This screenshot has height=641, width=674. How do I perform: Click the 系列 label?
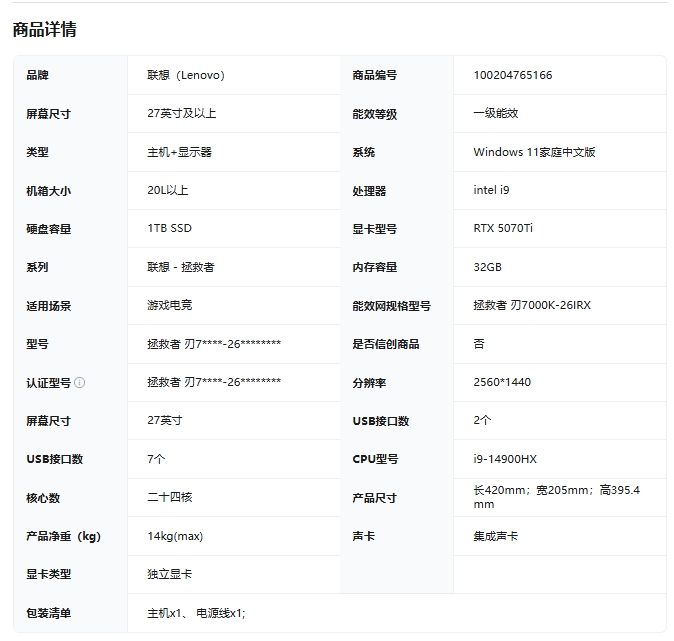click(37, 267)
